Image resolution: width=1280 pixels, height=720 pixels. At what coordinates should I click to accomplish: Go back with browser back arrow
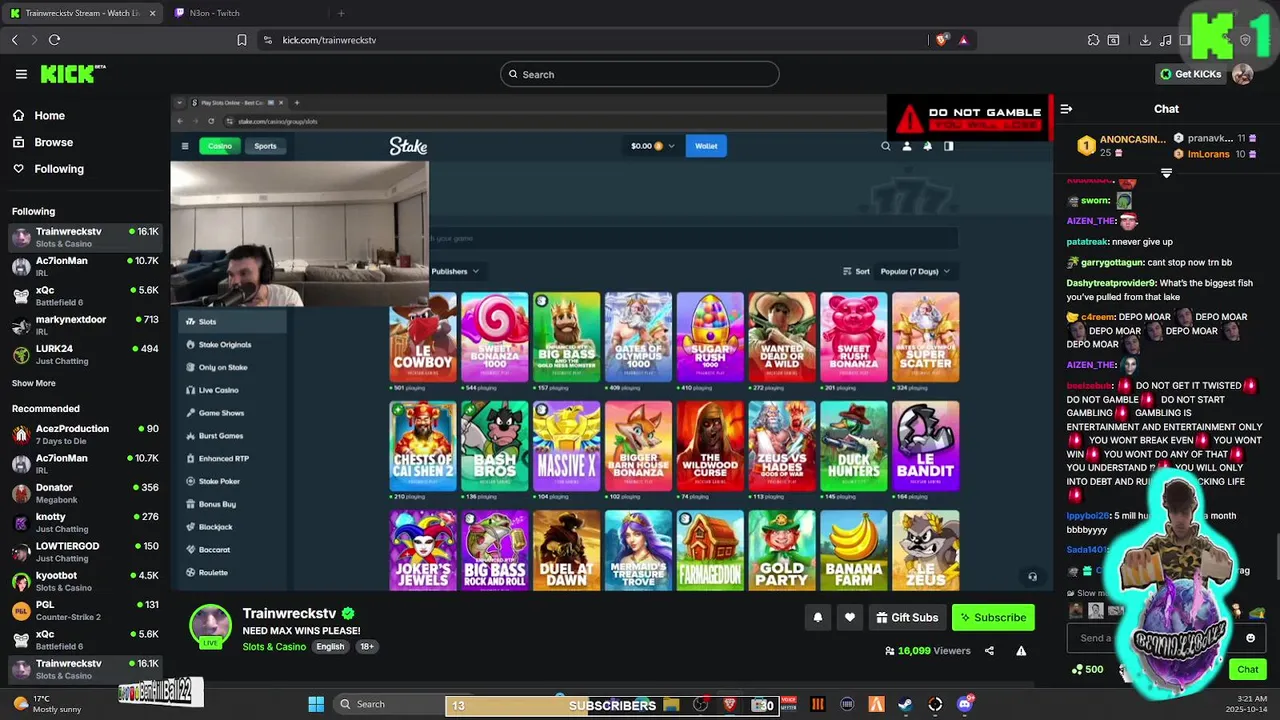(x=14, y=40)
